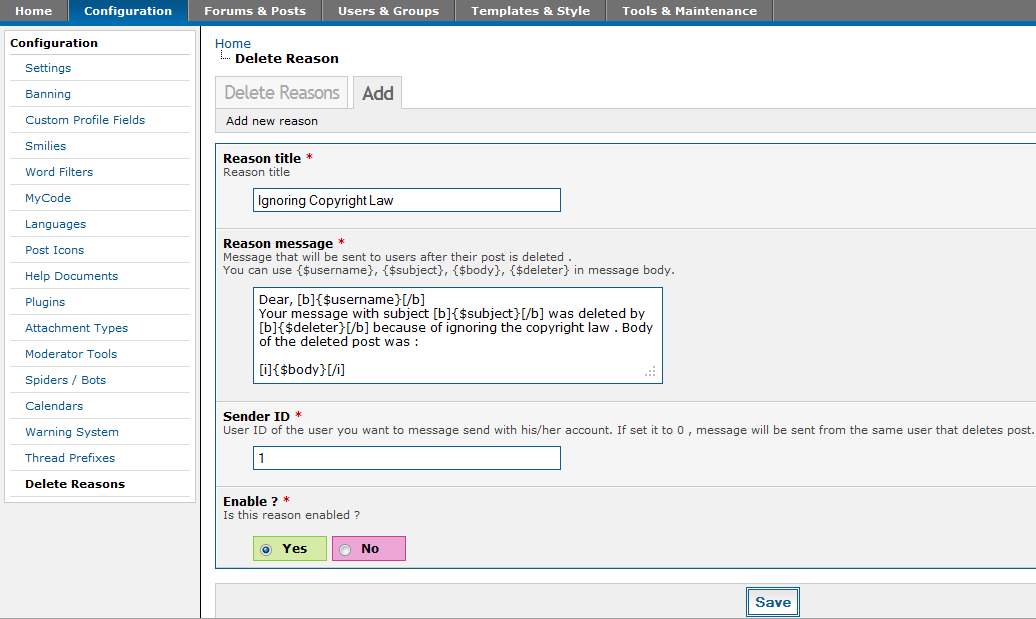Go to Custom Profile Fields

(x=85, y=120)
